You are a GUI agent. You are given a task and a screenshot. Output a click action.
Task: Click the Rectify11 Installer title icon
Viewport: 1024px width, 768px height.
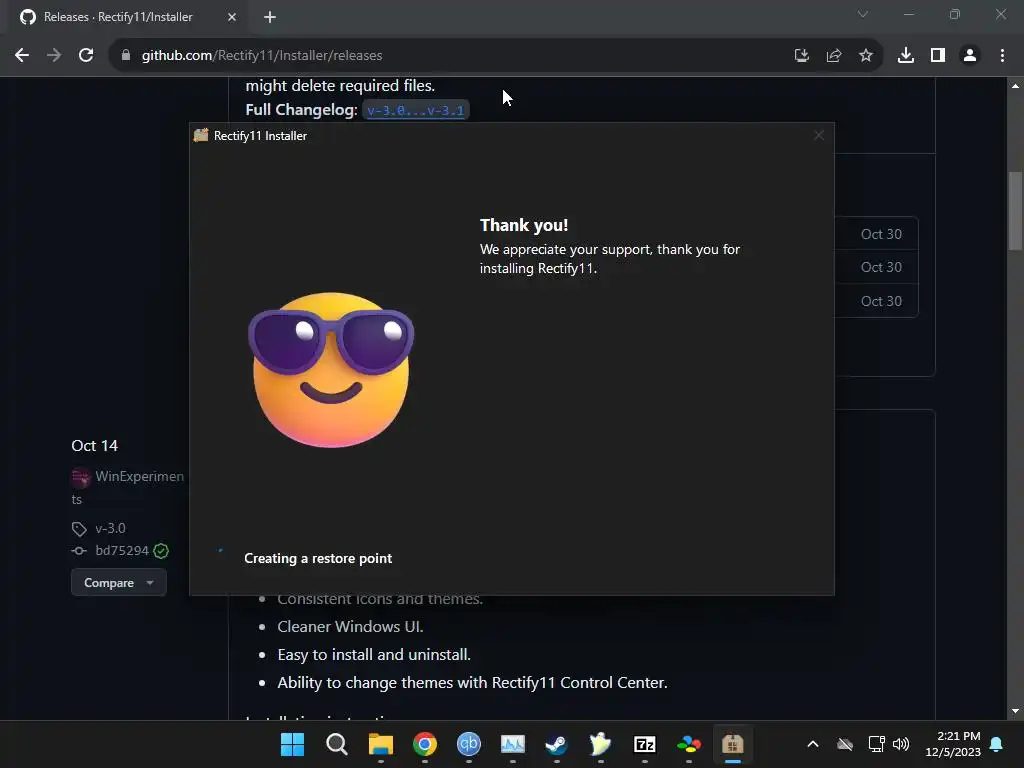pos(201,135)
